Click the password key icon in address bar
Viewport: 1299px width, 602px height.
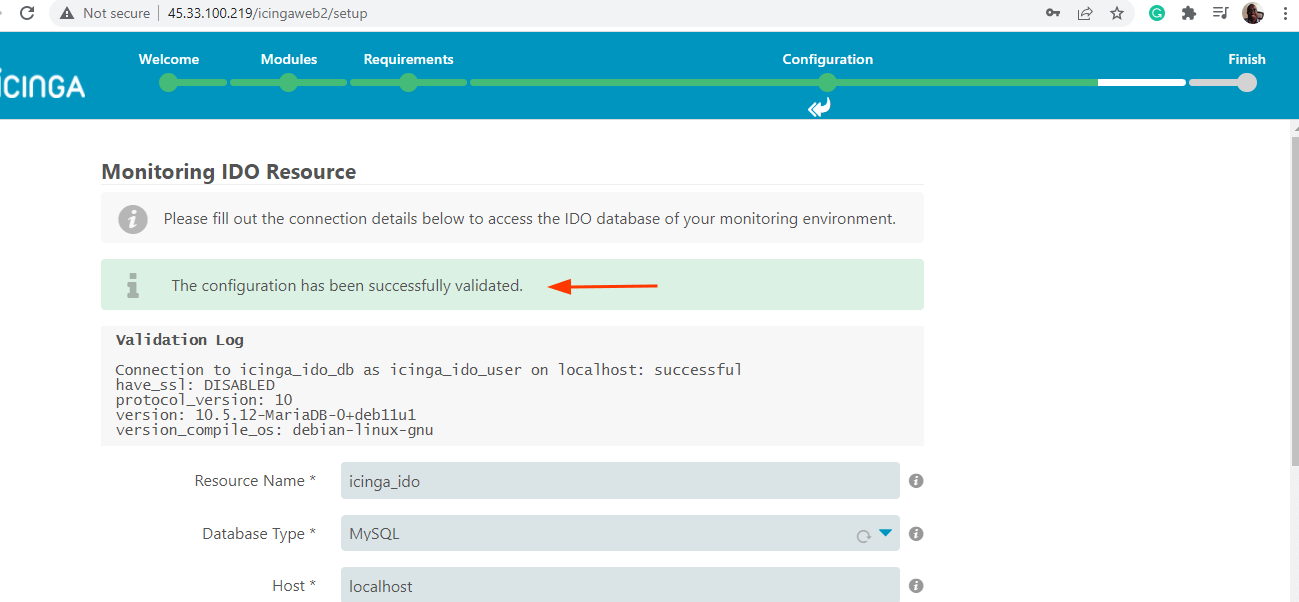point(1053,13)
